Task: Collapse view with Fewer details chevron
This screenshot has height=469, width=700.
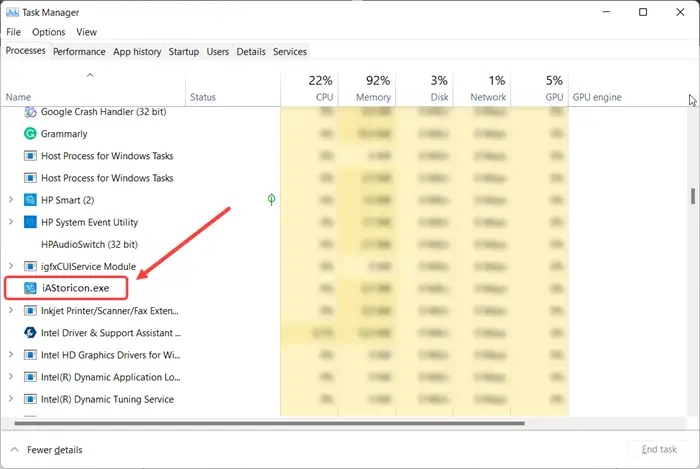Action: pyautogui.click(x=14, y=449)
